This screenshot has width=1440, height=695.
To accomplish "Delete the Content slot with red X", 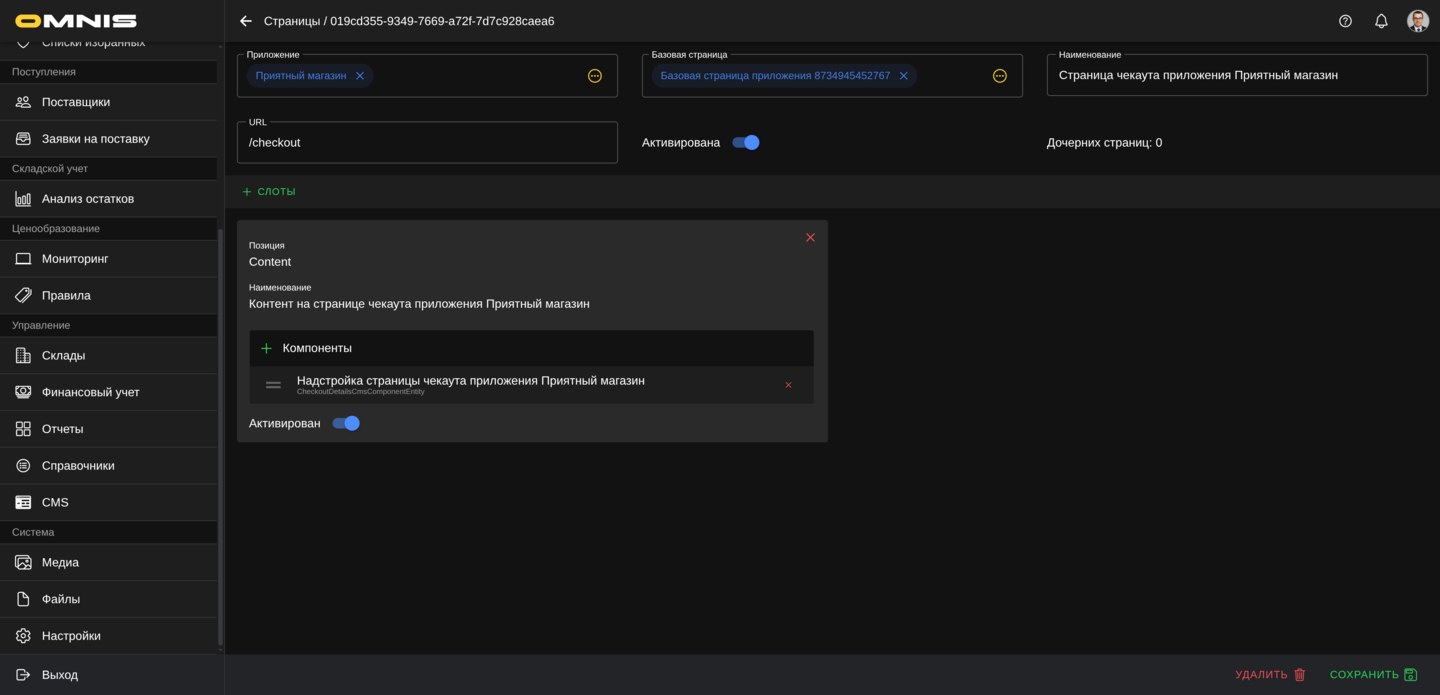I will click(810, 238).
